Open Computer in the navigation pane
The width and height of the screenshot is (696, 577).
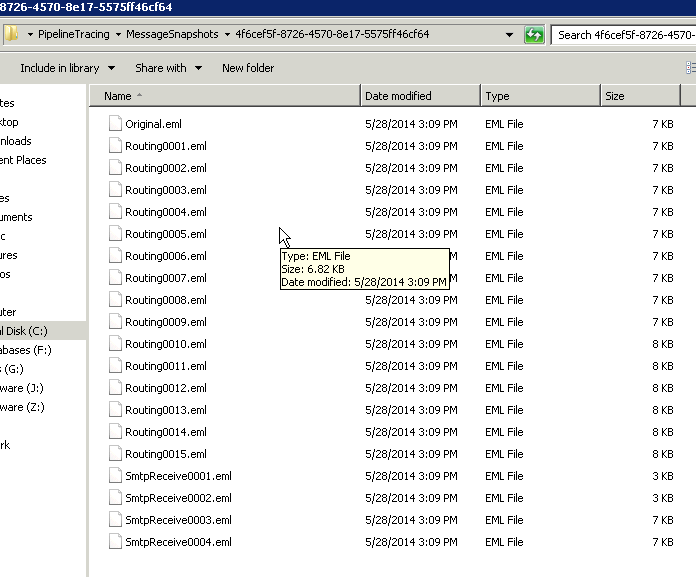pyautogui.click(x=8, y=312)
